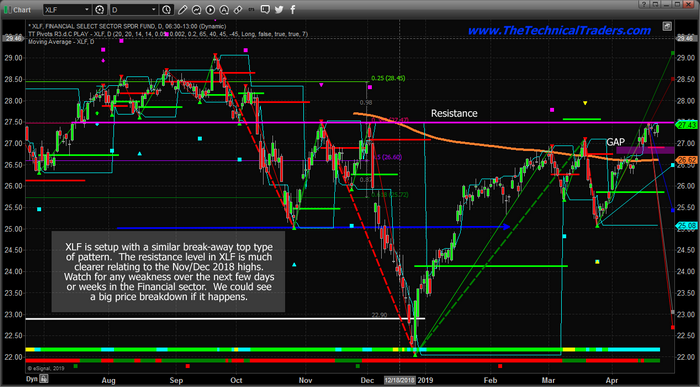Open the alerts circled A icon
700x387 pixels.
click(x=224, y=9)
